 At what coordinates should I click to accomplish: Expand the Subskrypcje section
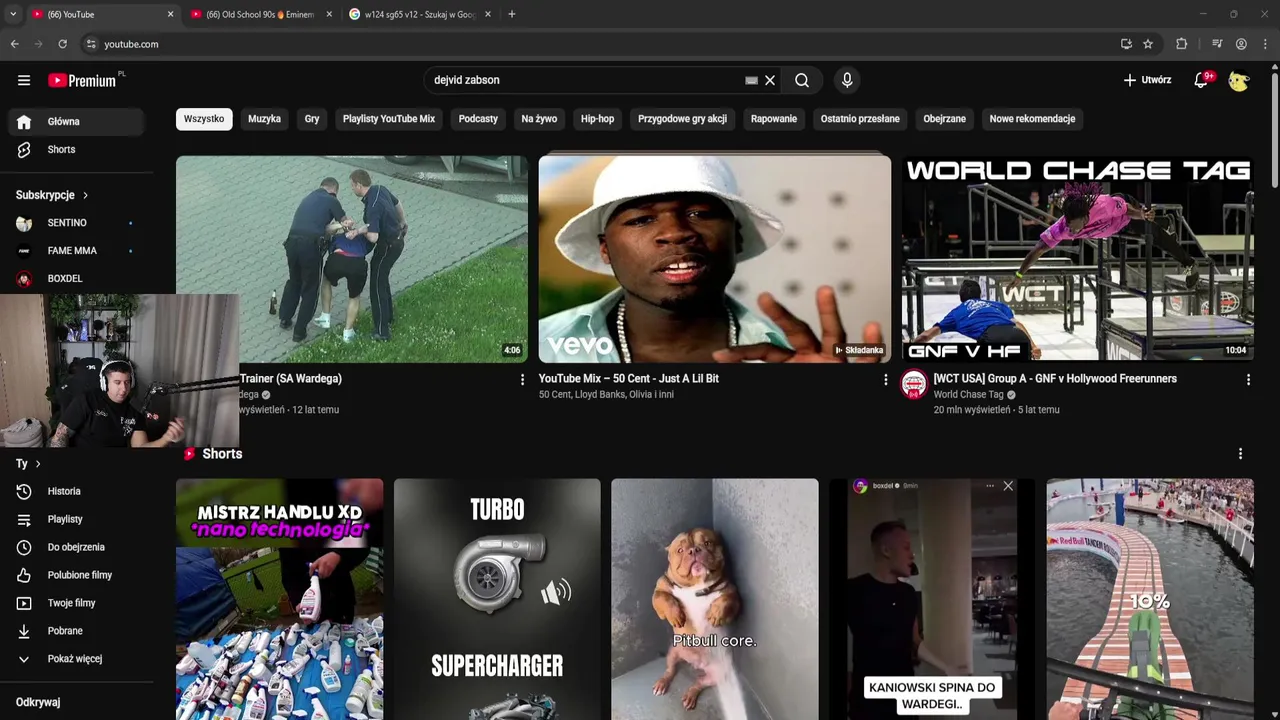click(x=52, y=195)
